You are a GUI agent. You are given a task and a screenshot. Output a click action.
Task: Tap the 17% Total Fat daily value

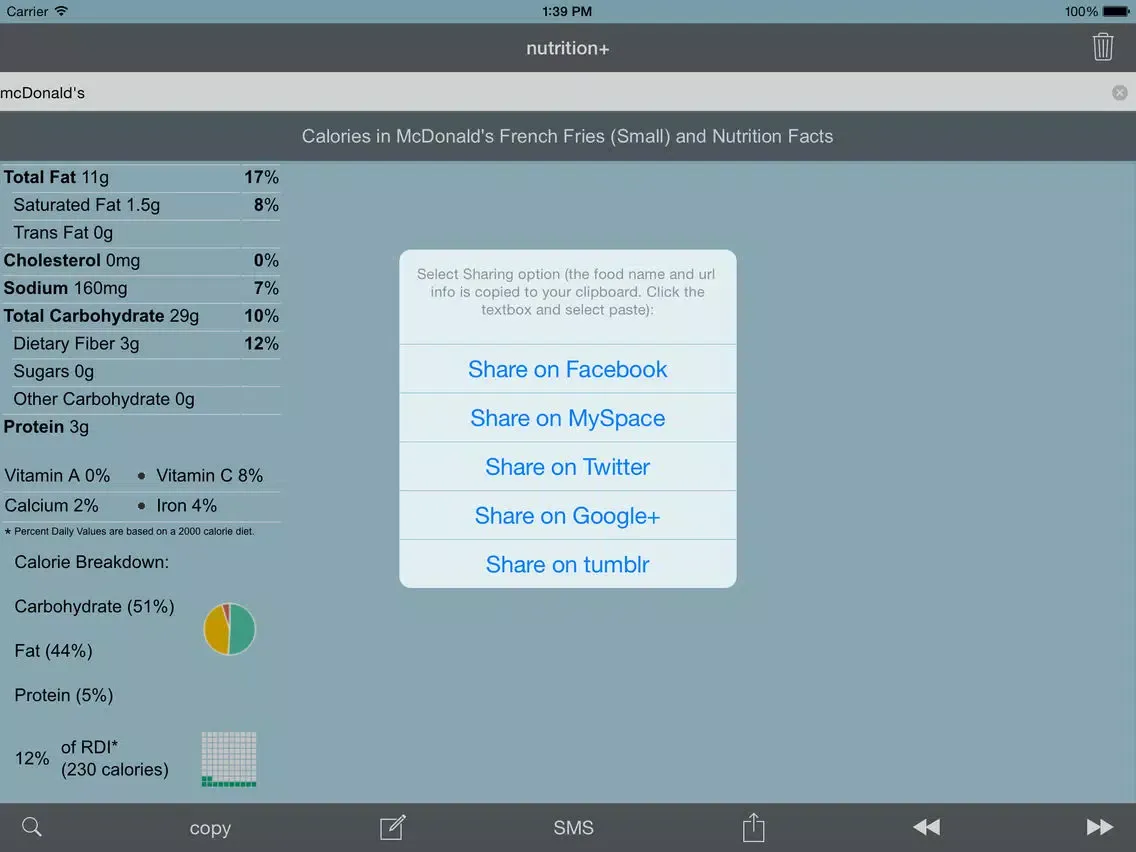point(261,177)
